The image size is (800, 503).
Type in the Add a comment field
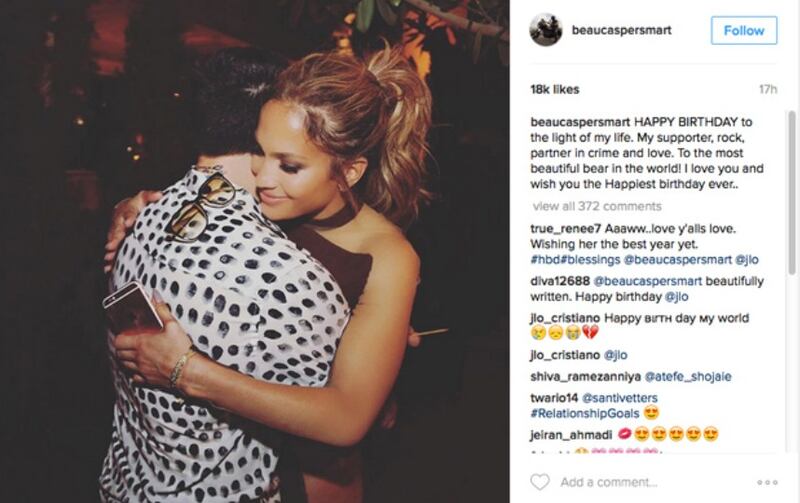coord(609,482)
